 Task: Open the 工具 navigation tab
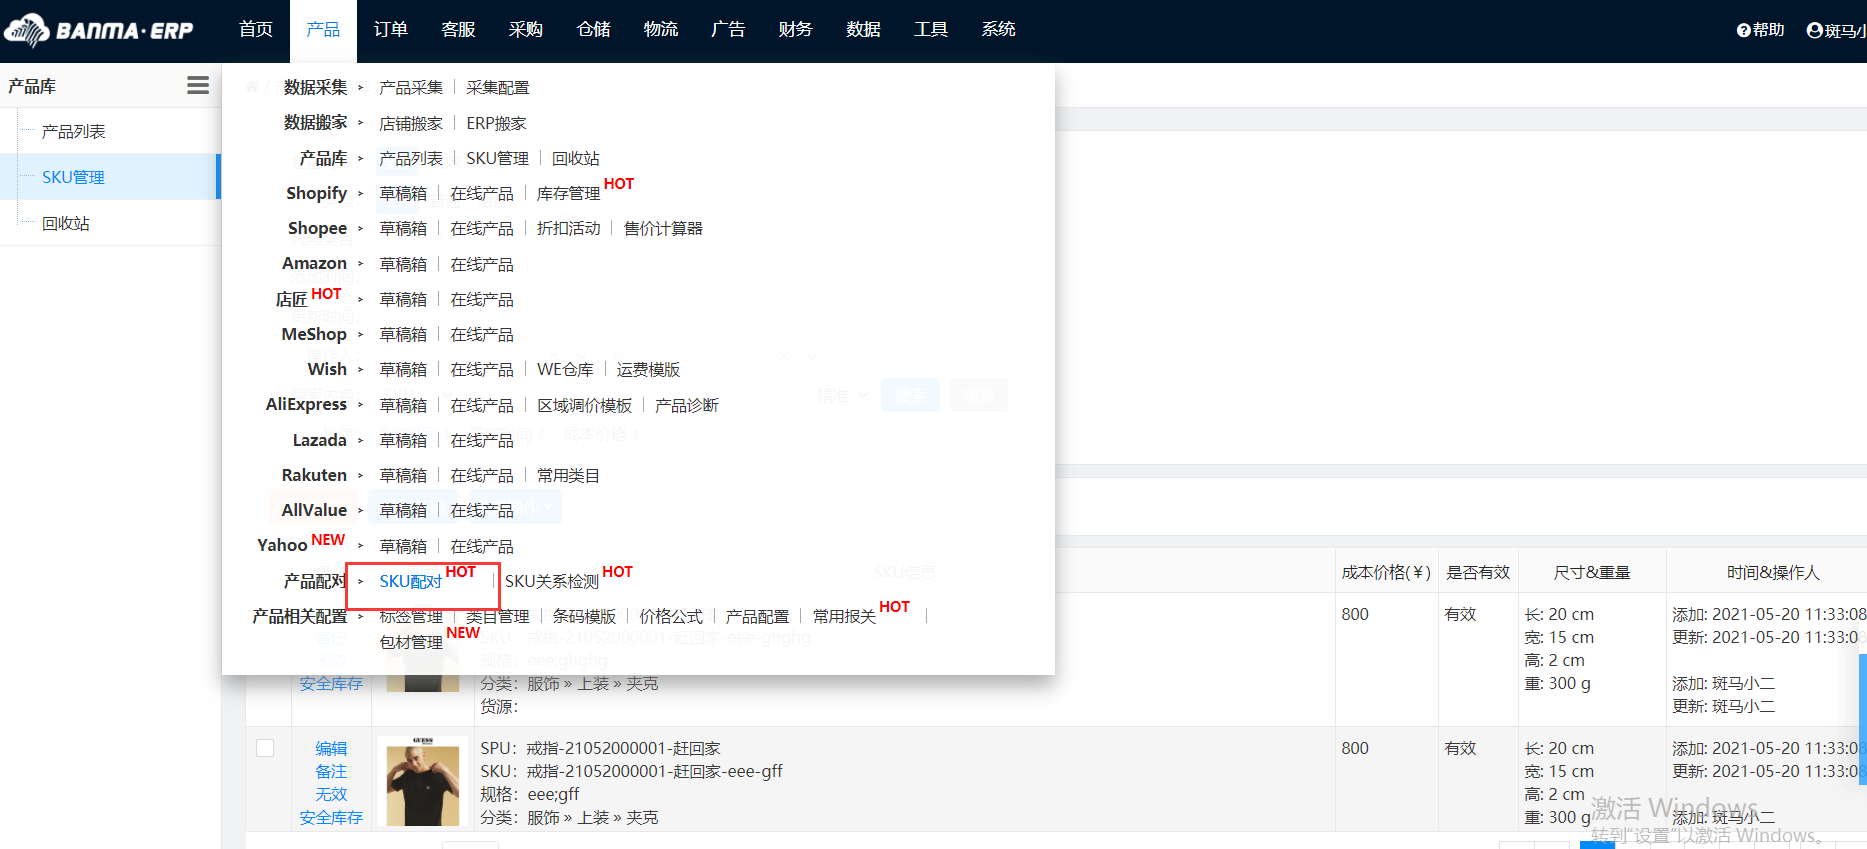[x=931, y=30]
